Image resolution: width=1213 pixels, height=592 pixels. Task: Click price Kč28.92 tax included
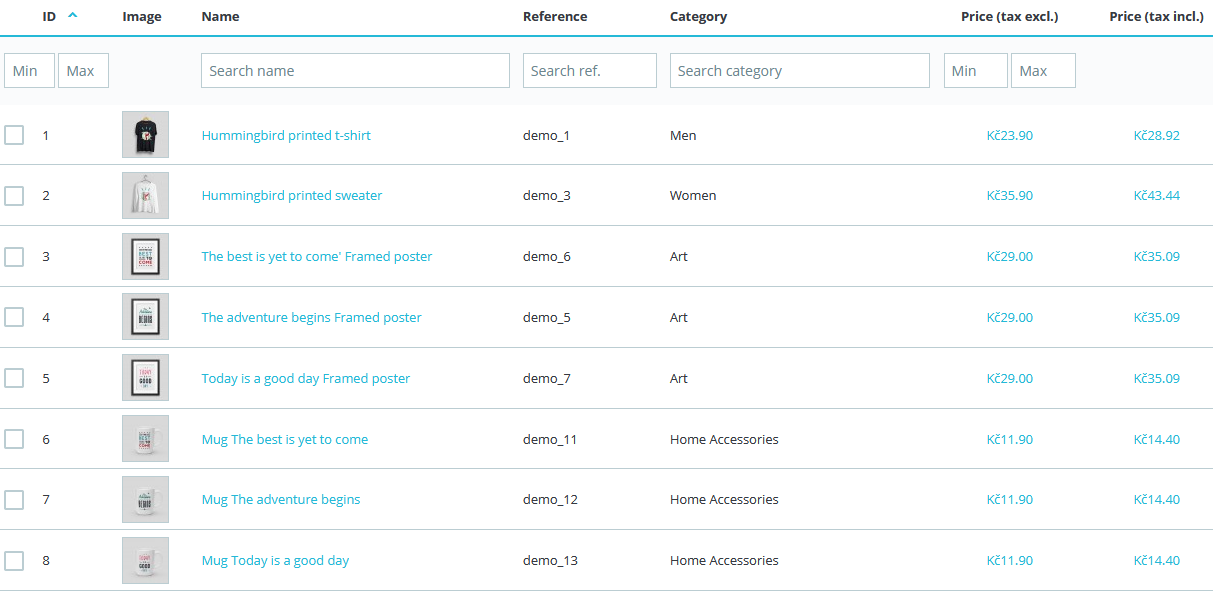pos(1157,135)
